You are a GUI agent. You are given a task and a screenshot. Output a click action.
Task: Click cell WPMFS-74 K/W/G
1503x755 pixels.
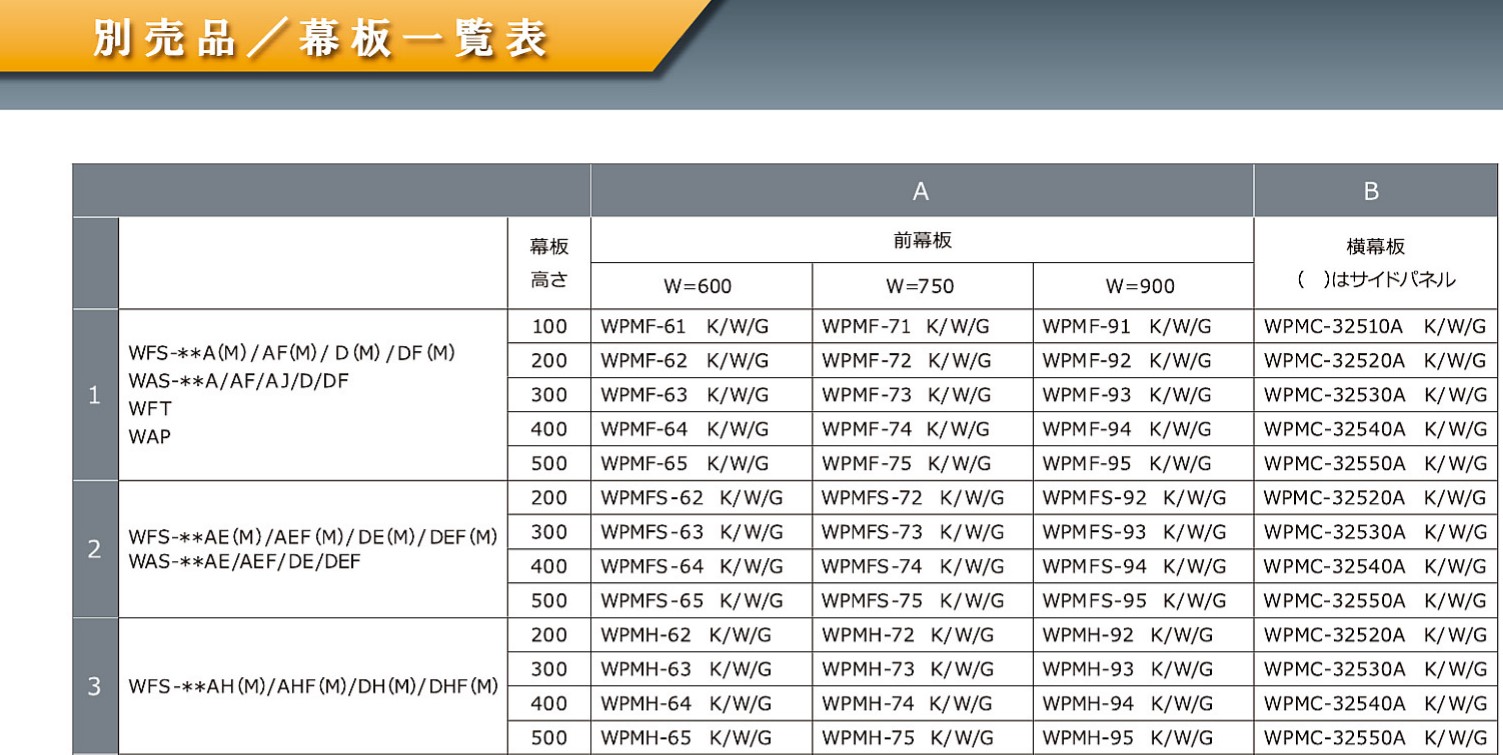tap(922, 566)
